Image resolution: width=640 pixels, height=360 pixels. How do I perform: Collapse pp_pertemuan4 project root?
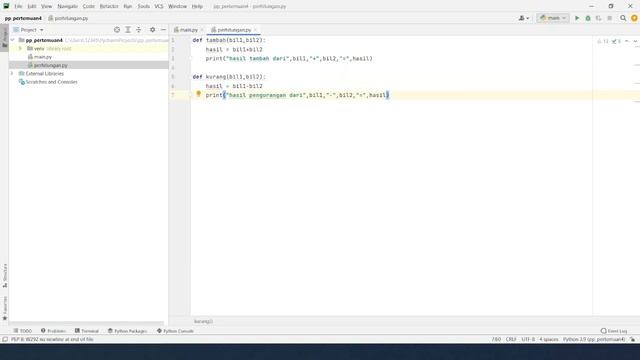12,40
